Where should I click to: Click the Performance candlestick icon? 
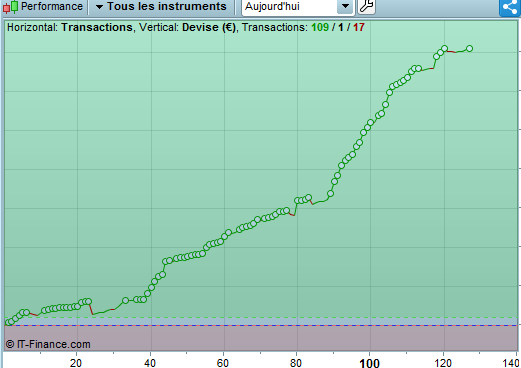(11, 6)
